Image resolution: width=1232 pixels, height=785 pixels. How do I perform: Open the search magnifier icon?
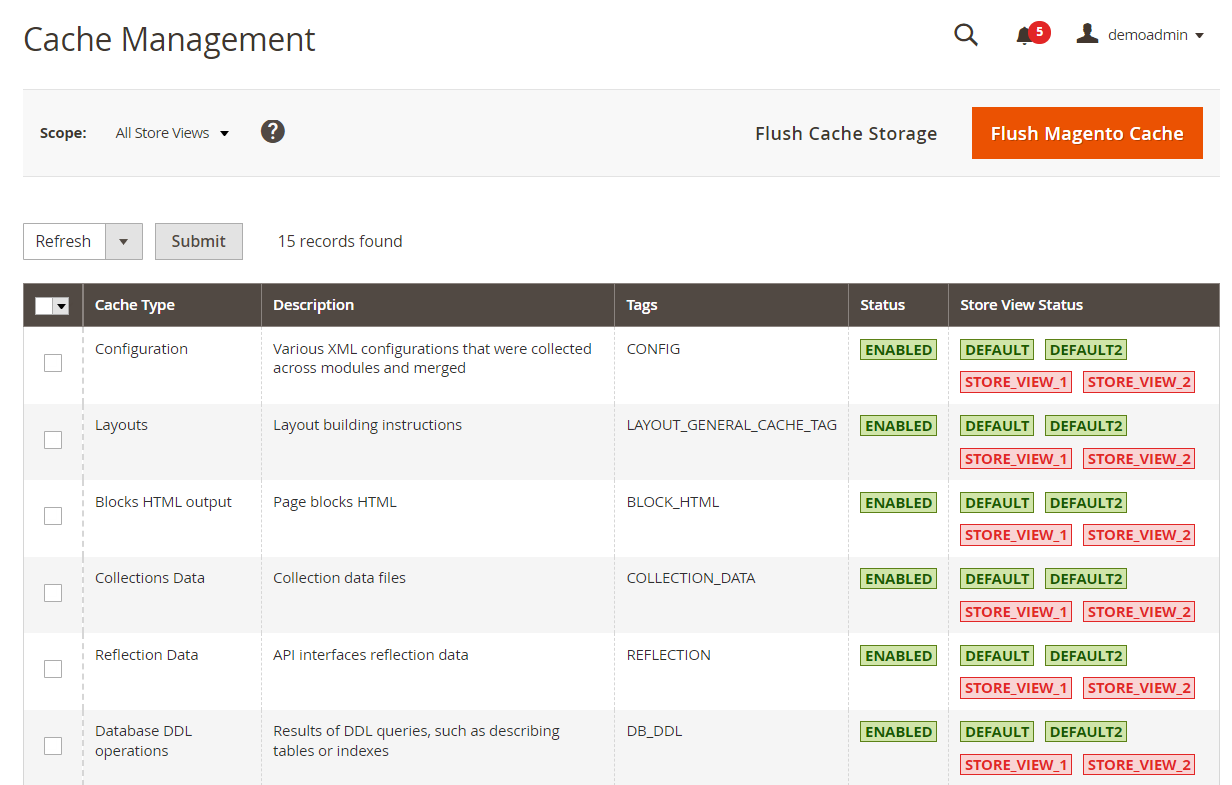point(965,35)
